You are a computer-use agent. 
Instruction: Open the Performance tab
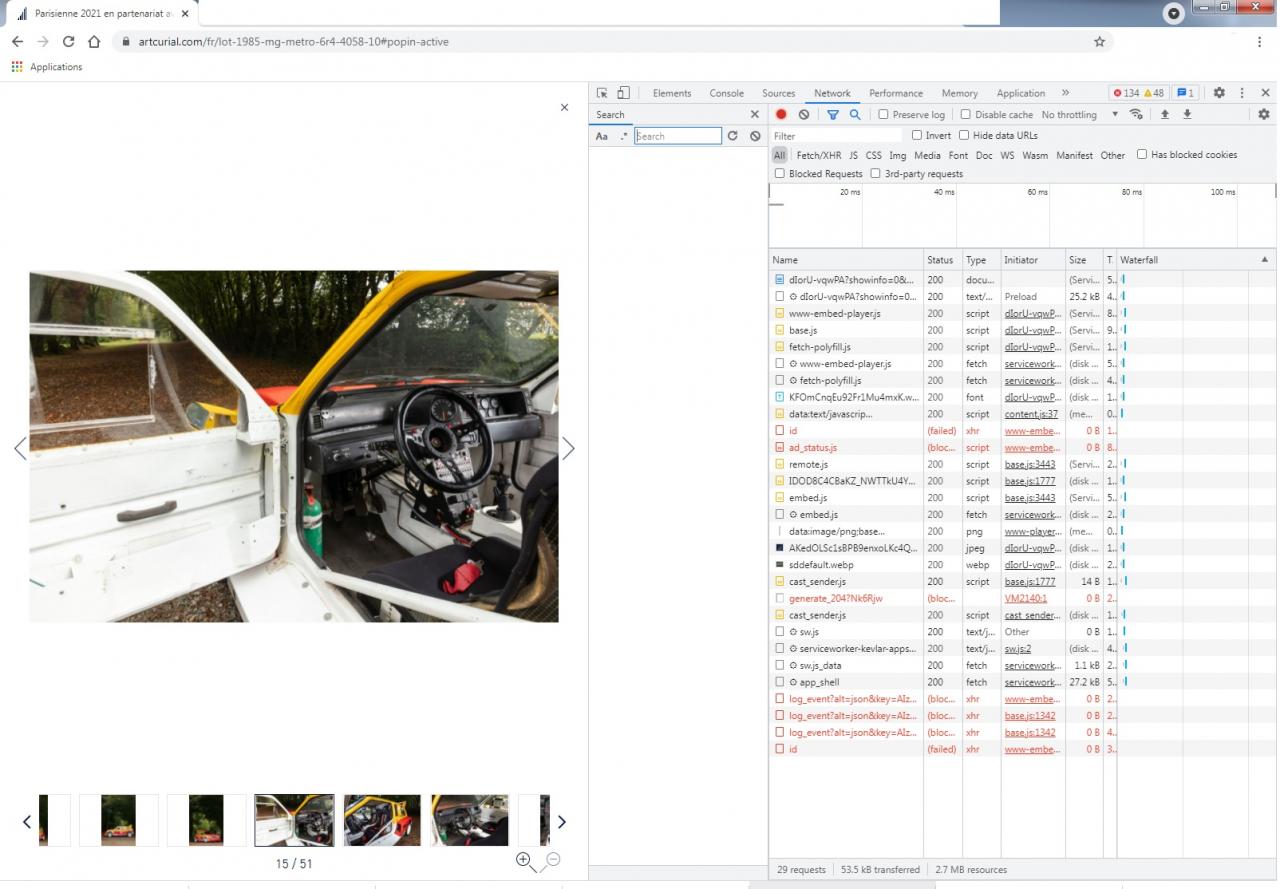coord(895,93)
